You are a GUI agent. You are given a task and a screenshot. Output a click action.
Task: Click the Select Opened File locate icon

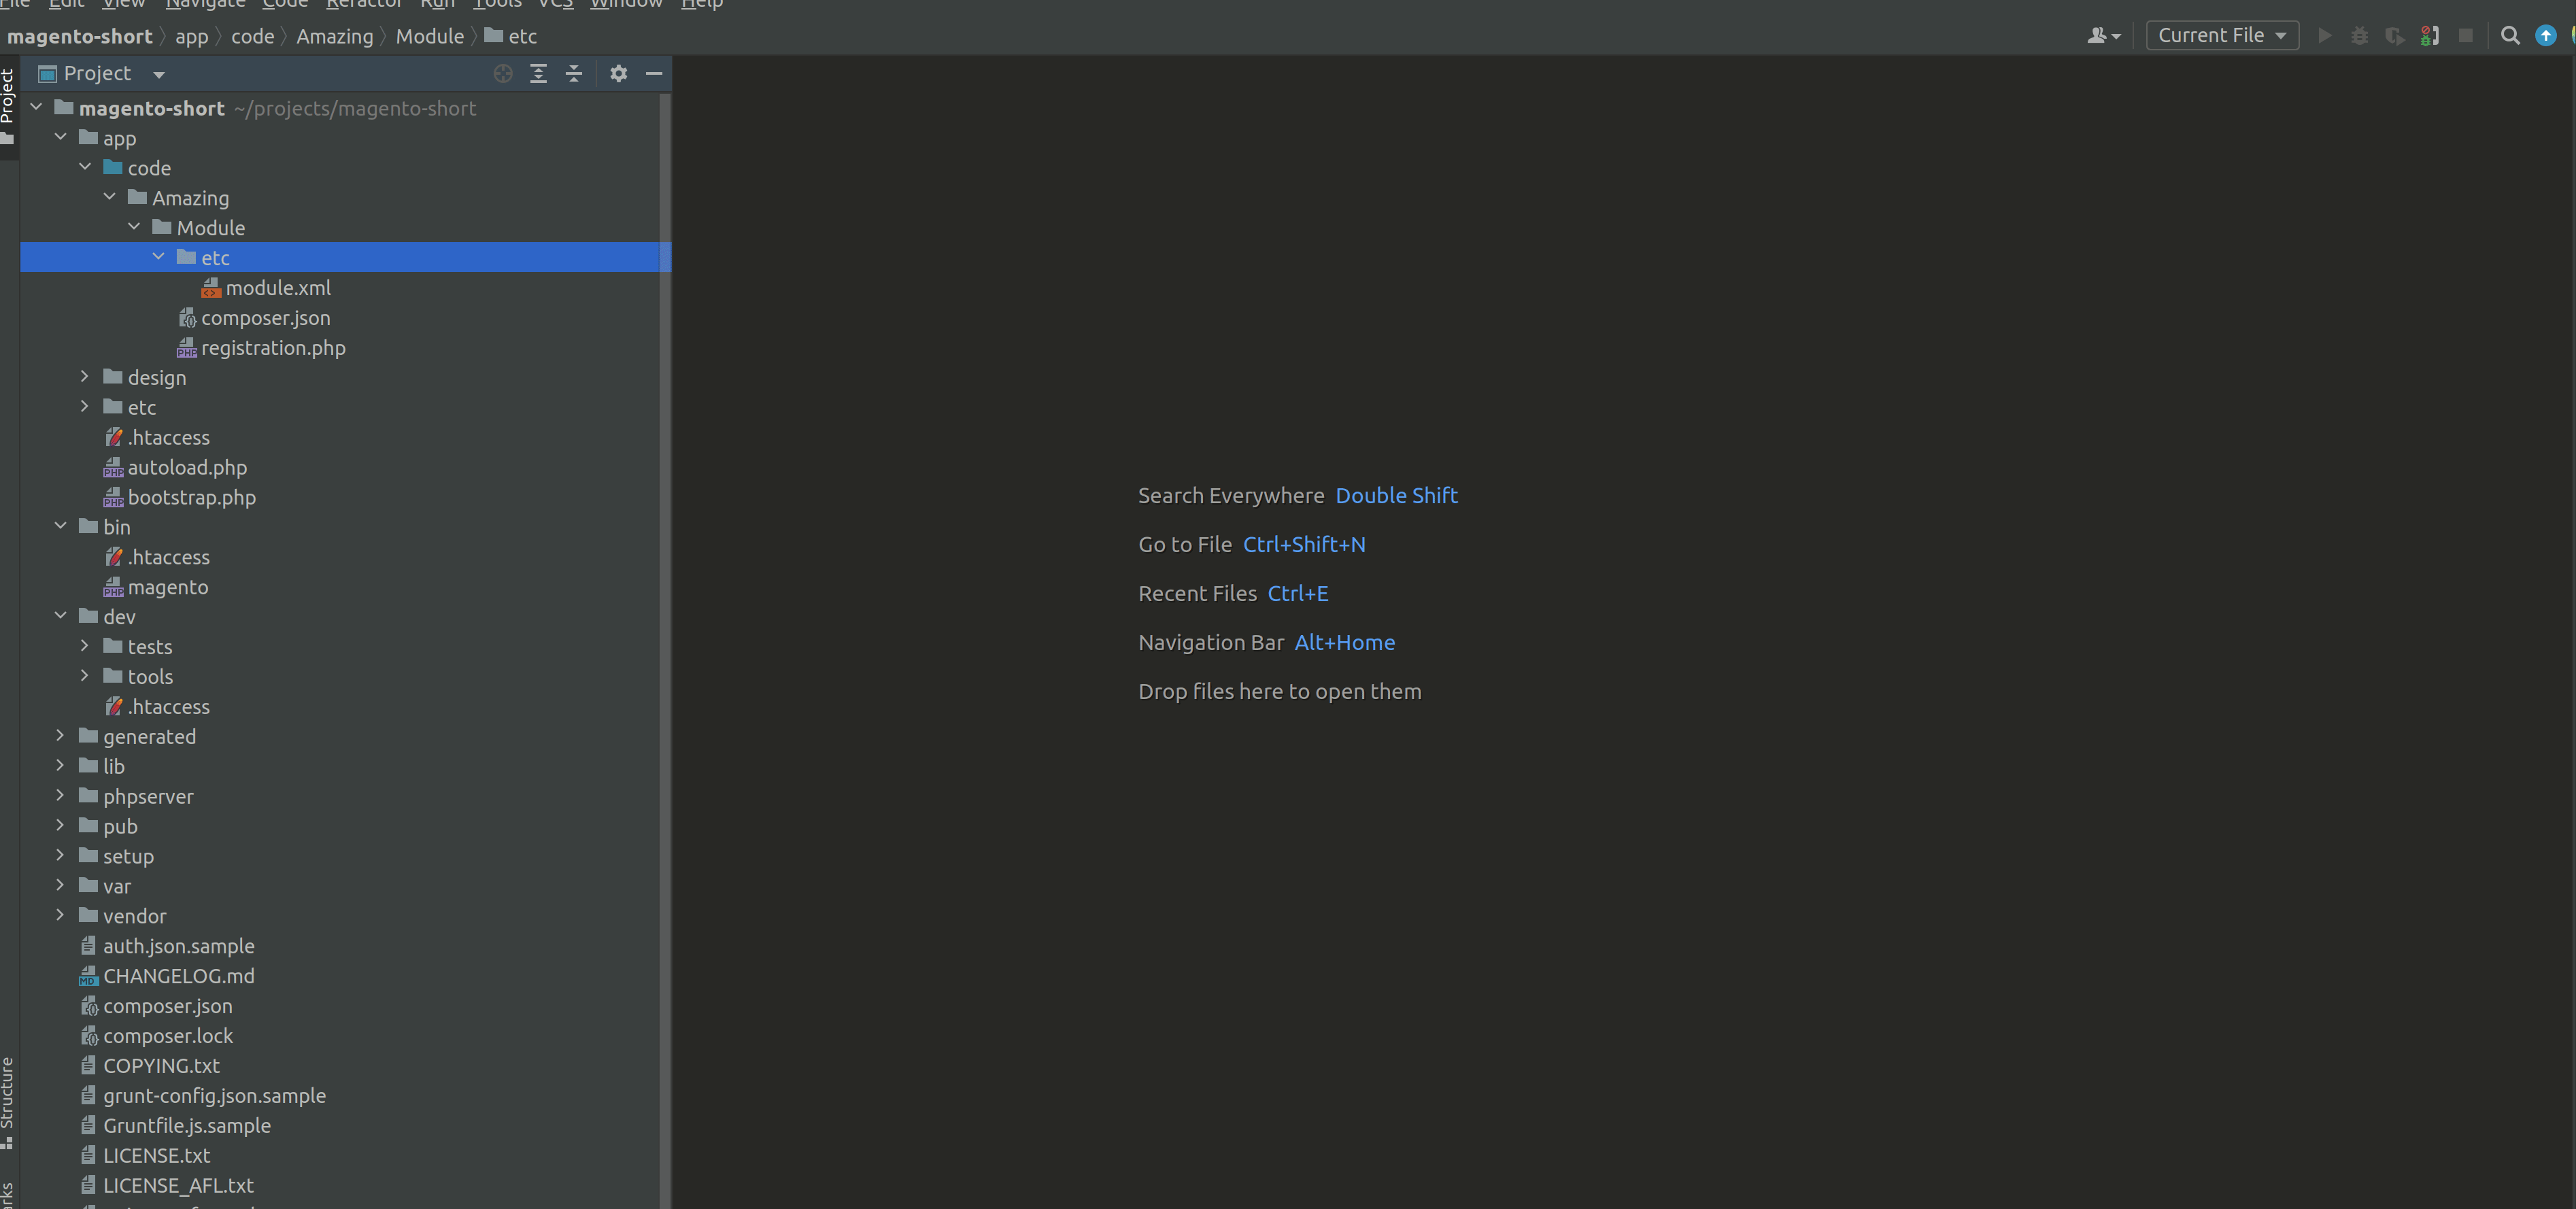coord(503,73)
